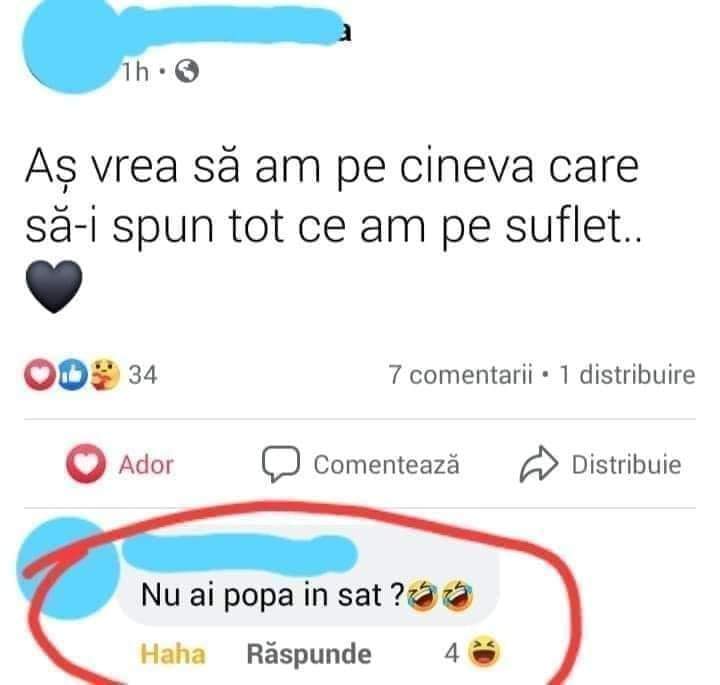Screen dimensions: 720x685
Task: Click the 1h post timestamp
Action: (135, 72)
